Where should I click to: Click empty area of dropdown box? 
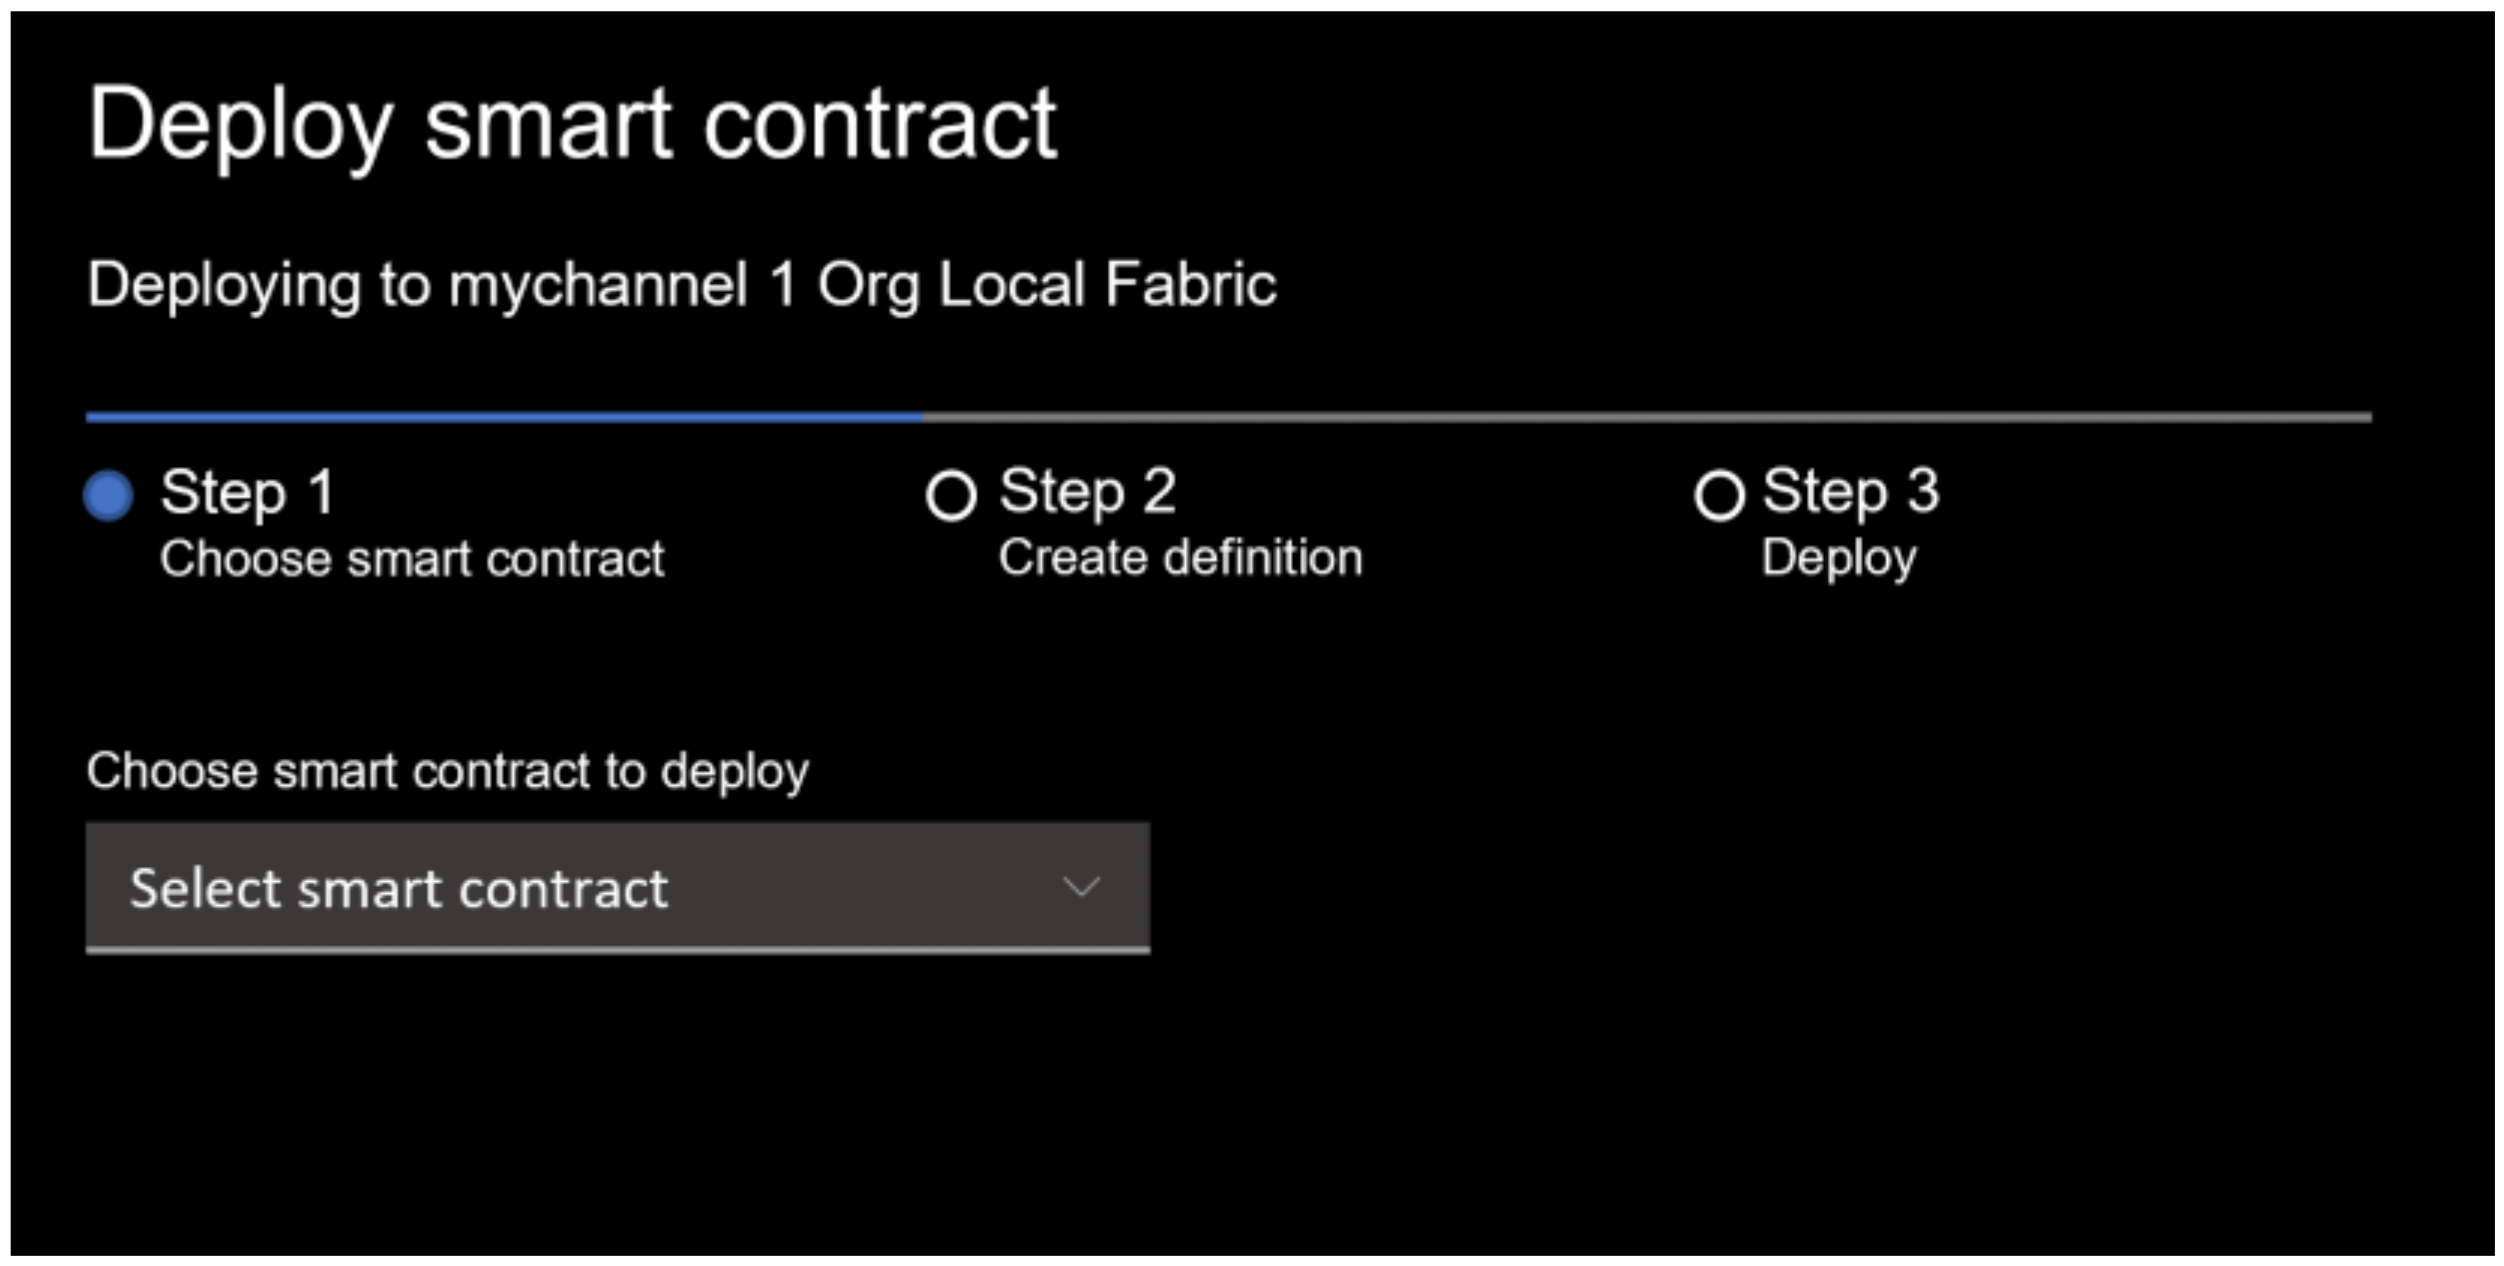pyautogui.click(x=860, y=887)
